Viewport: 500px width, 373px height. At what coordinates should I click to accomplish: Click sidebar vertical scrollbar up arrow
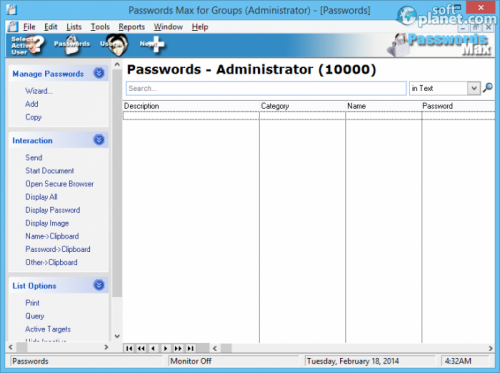(x=117, y=65)
